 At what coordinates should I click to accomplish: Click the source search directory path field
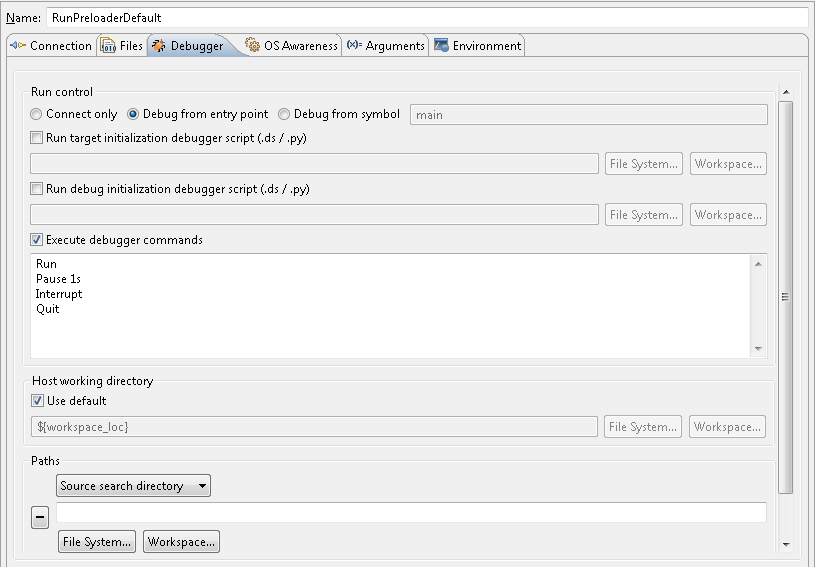[x=411, y=512]
